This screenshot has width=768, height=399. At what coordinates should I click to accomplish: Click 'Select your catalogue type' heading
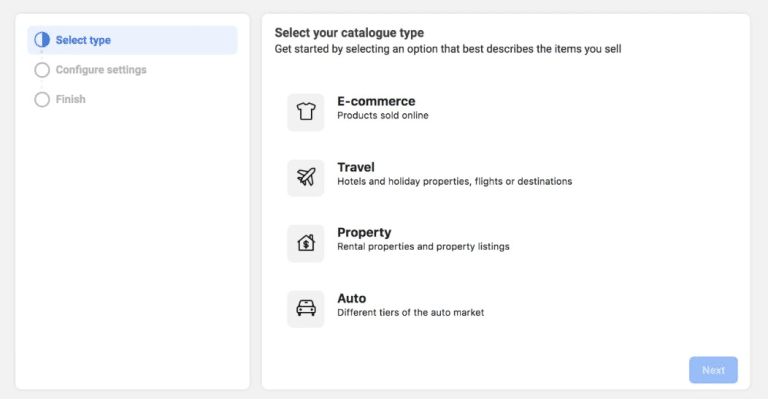pyautogui.click(x=349, y=33)
